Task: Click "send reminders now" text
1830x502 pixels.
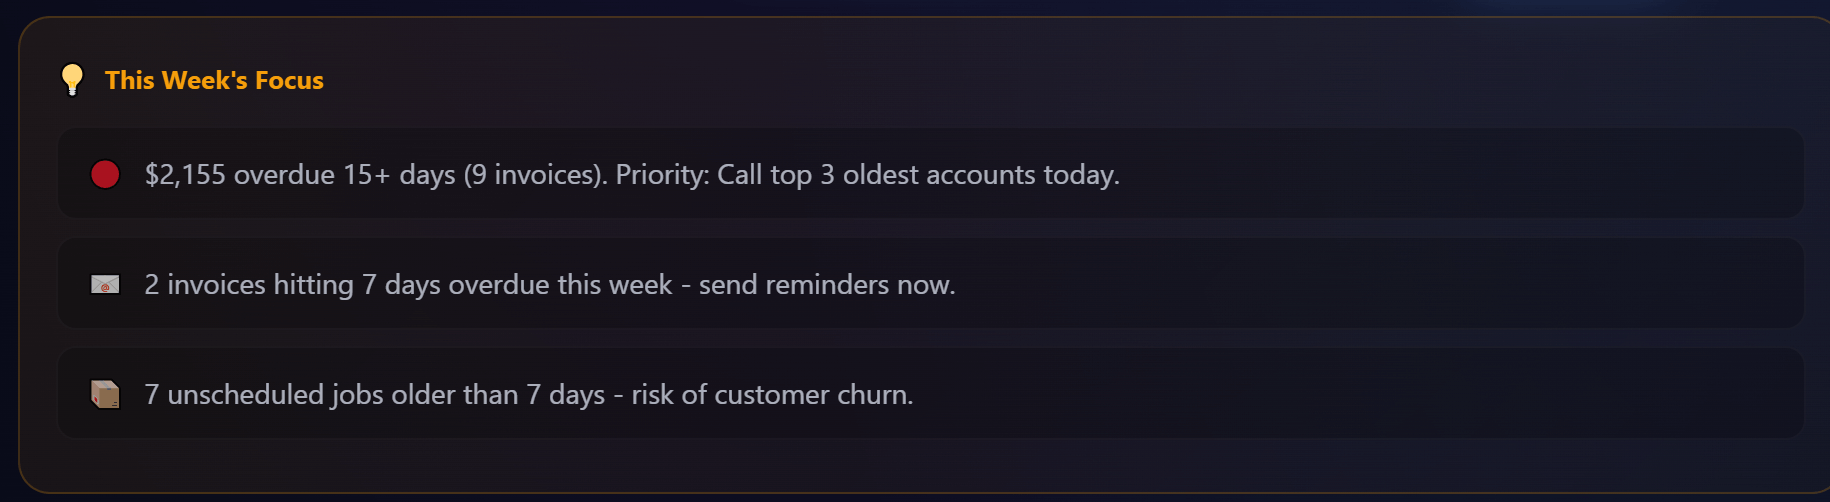Action: (826, 285)
